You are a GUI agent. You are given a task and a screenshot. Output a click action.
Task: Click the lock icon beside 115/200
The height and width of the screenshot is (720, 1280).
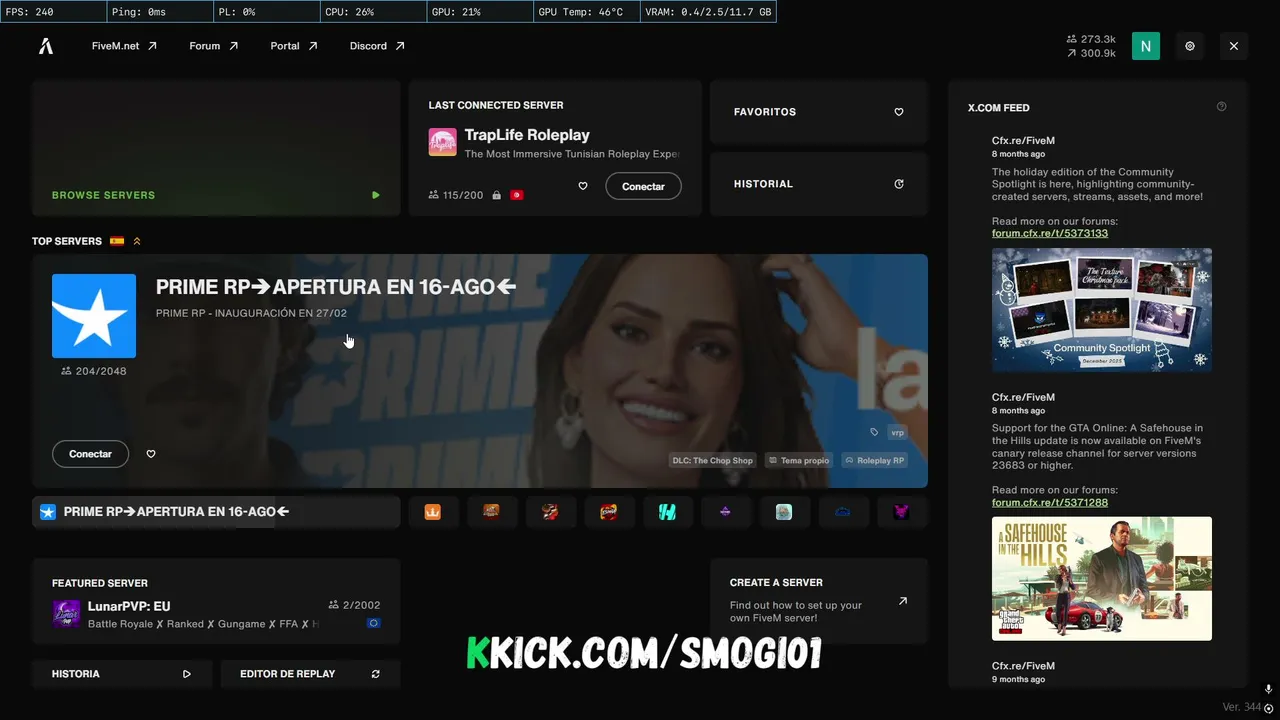[x=496, y=195]
